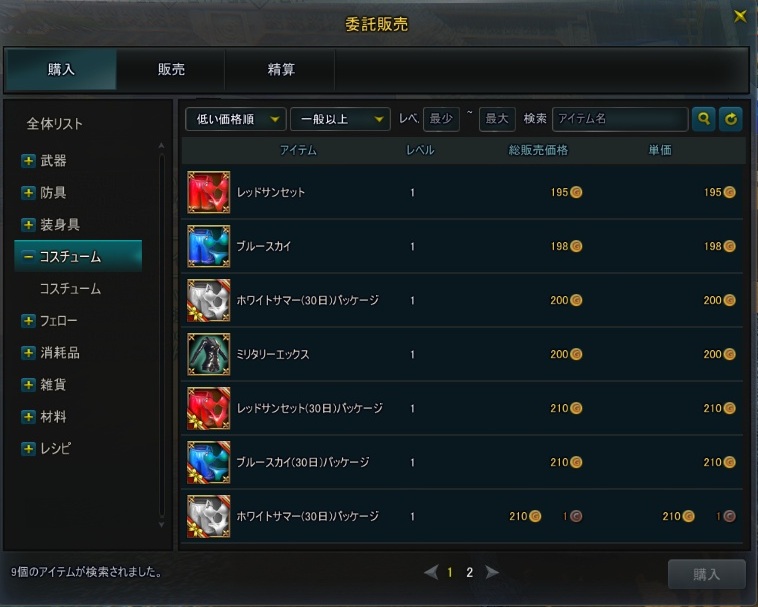Open the 一般以上 grade dropdown
Image resolution: width=758 pixels, height=607 pixels.
tap(340, 119)
